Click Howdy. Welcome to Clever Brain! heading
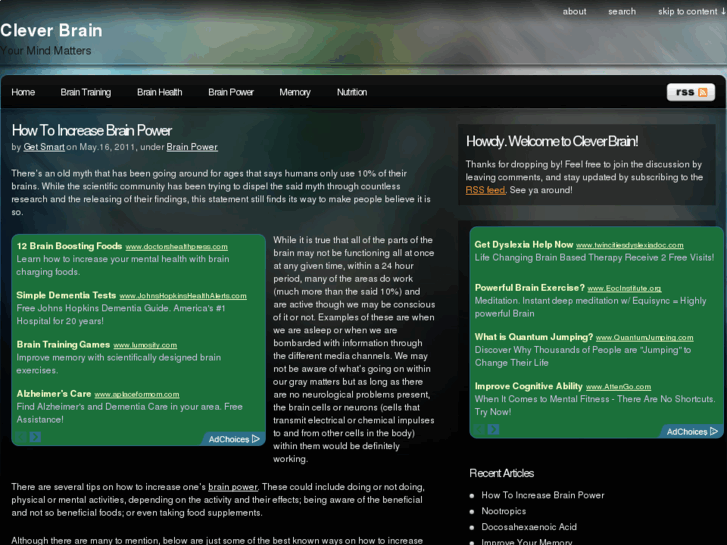Viewport: 727px width, 545px height. pyautogui.click(x=552, y=141)
